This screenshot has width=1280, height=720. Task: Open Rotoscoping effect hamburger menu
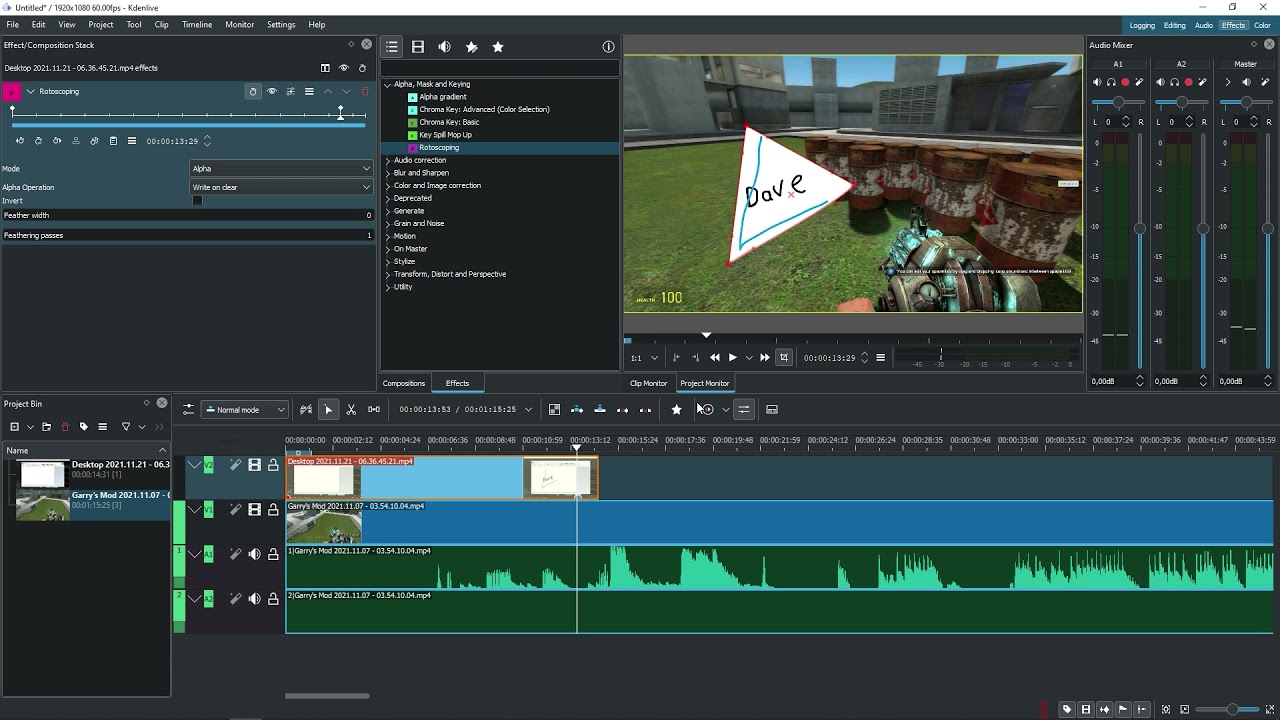pos(309,91)
